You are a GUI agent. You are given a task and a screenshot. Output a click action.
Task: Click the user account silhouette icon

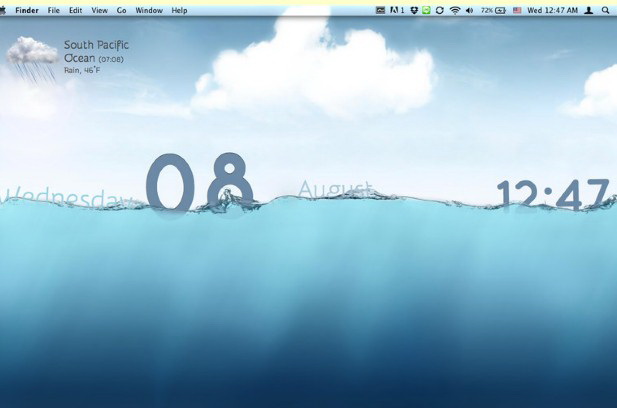point(588,9)
